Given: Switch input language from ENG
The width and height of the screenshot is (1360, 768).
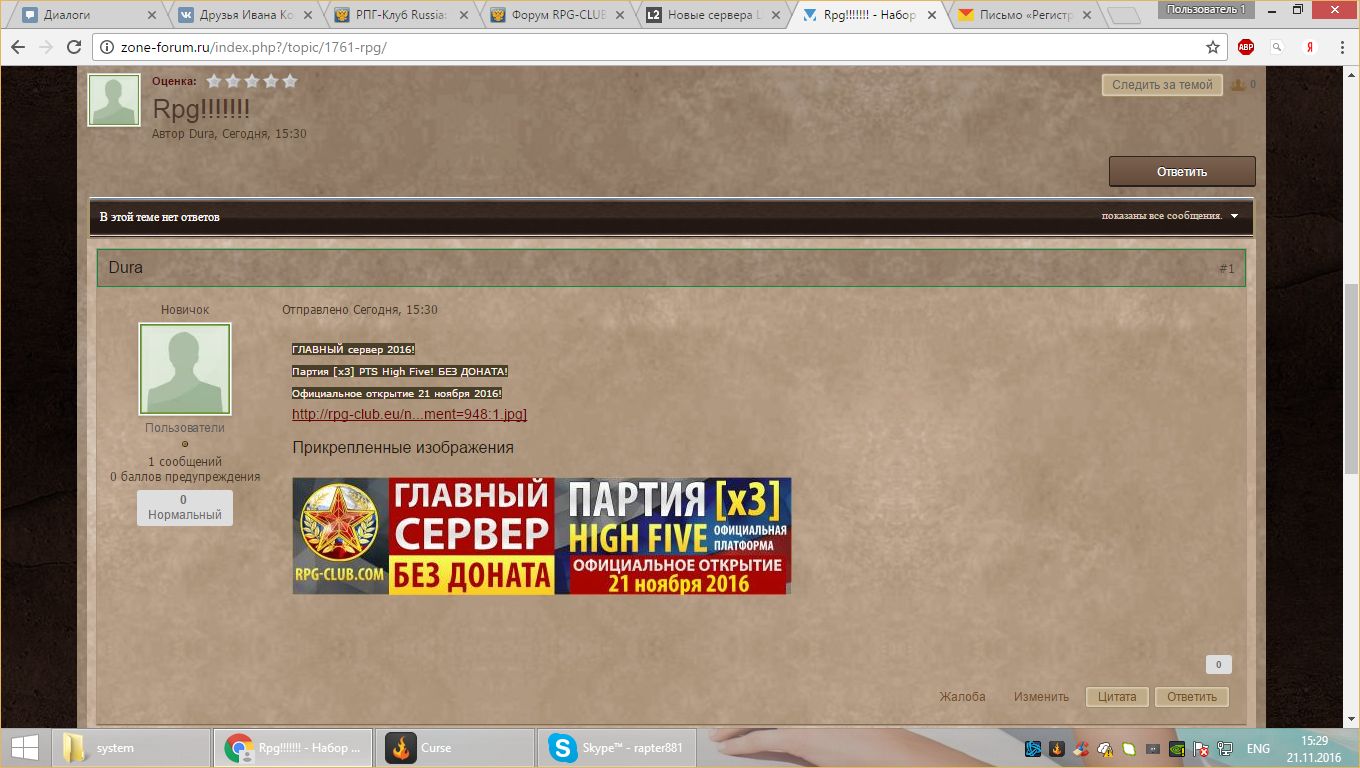Looking at the screenshot, I should tap(1258, 748).
